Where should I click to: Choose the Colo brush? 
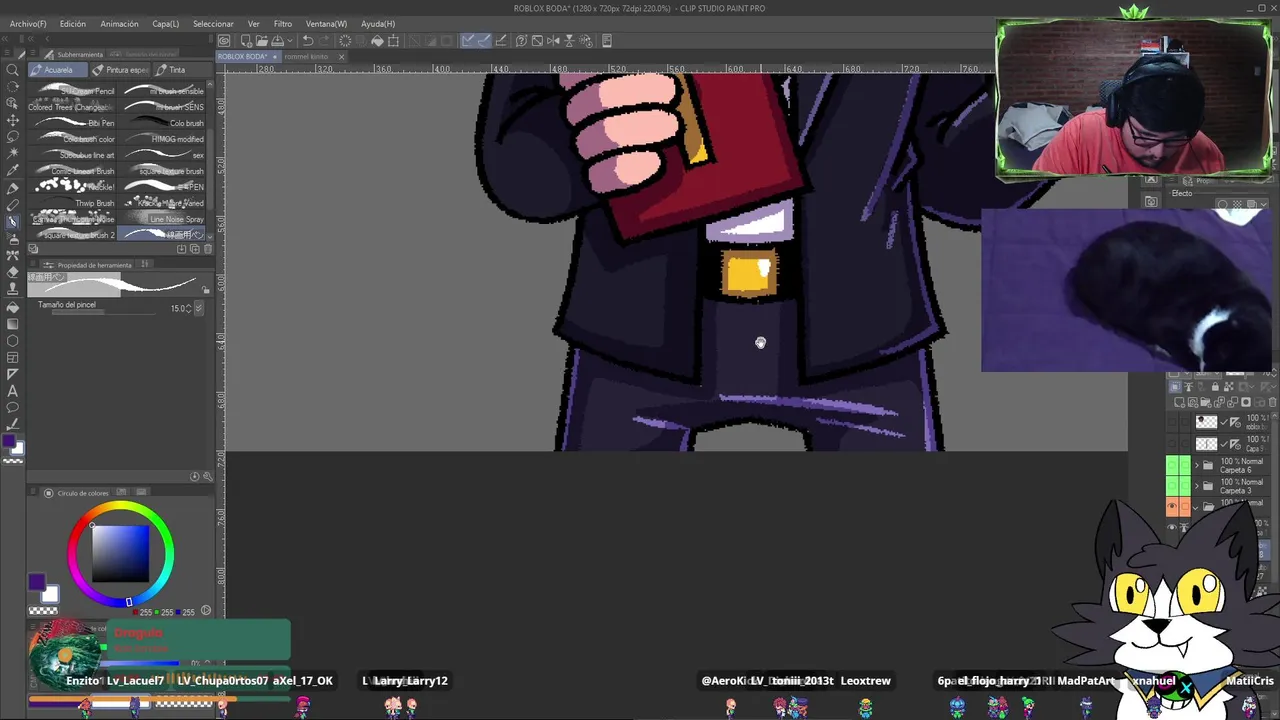point(163,123)
